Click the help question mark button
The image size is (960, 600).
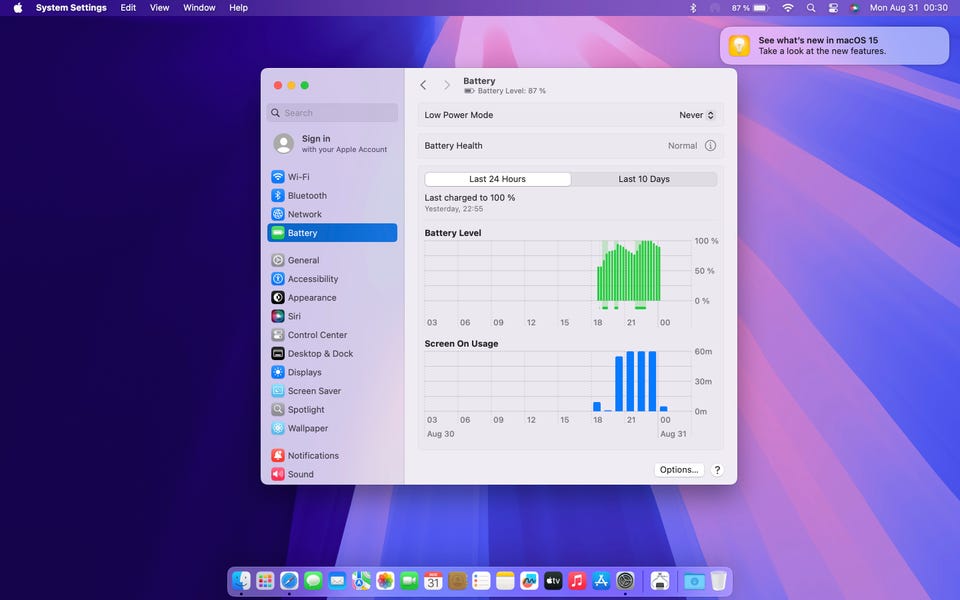[717, 470]
